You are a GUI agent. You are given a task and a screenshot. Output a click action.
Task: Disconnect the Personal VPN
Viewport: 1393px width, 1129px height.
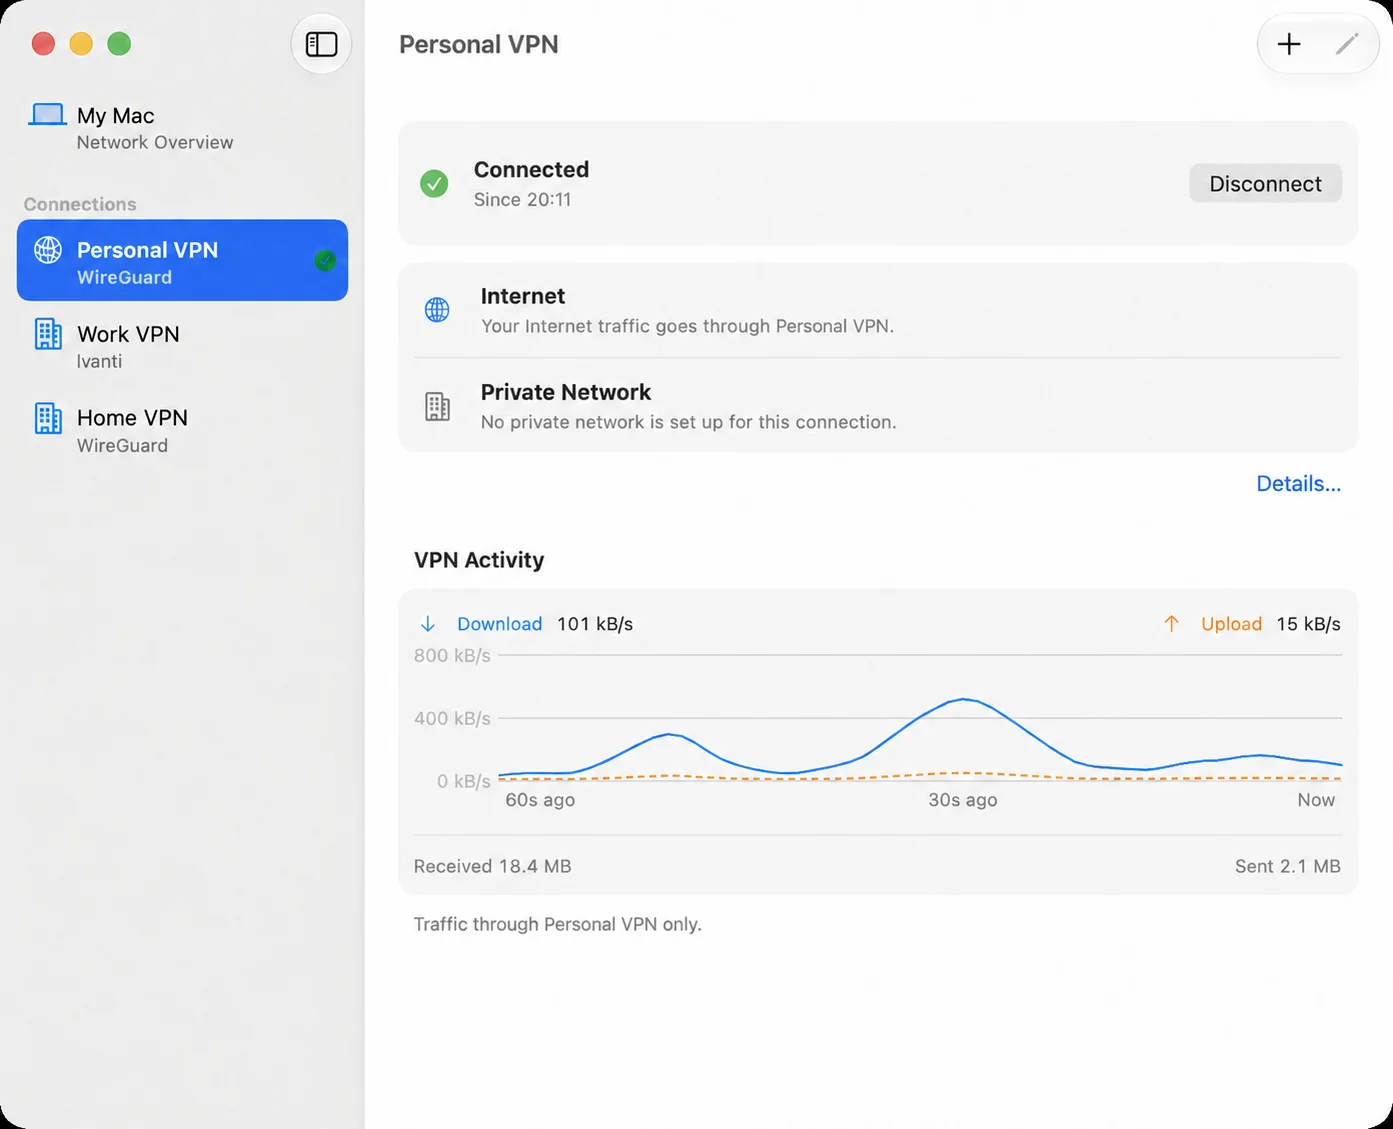[x=1265, y=184]
